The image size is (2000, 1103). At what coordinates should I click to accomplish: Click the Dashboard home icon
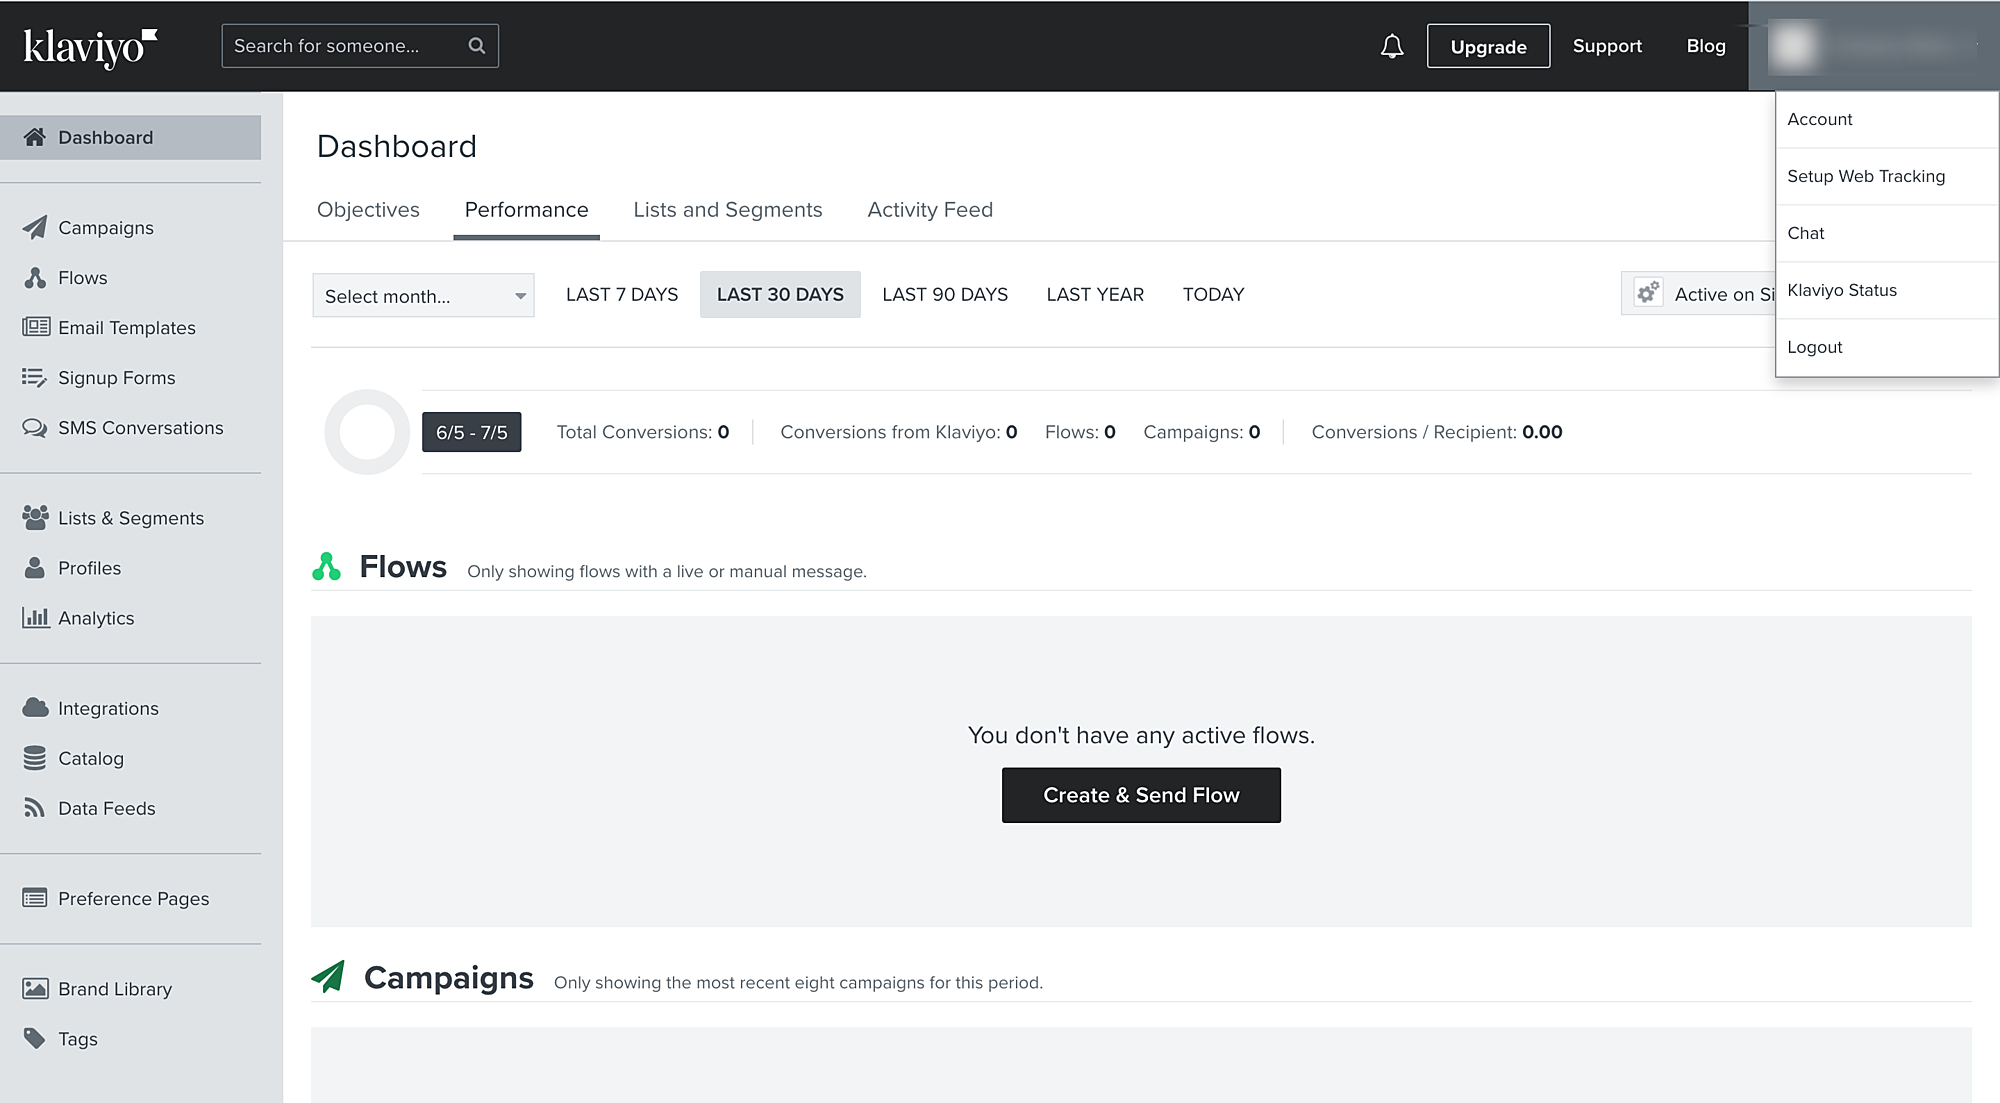click(x=35, y=137)
